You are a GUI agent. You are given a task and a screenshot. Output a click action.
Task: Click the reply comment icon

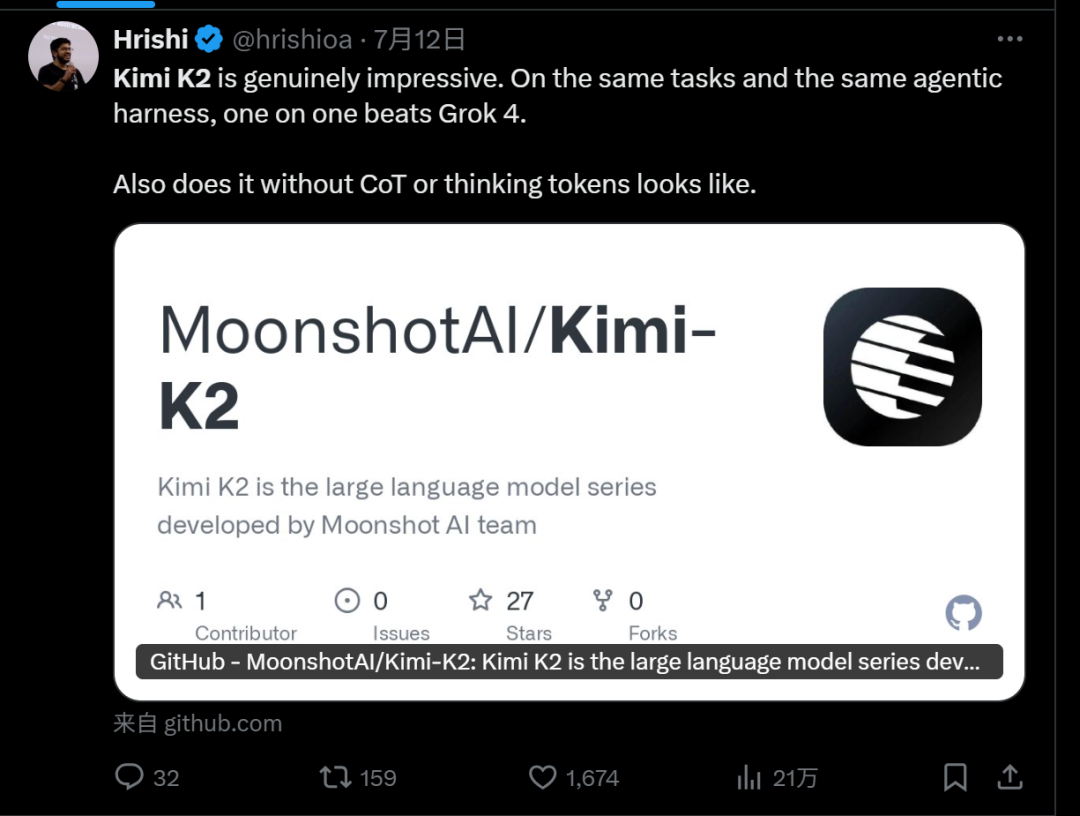(130, 777)
